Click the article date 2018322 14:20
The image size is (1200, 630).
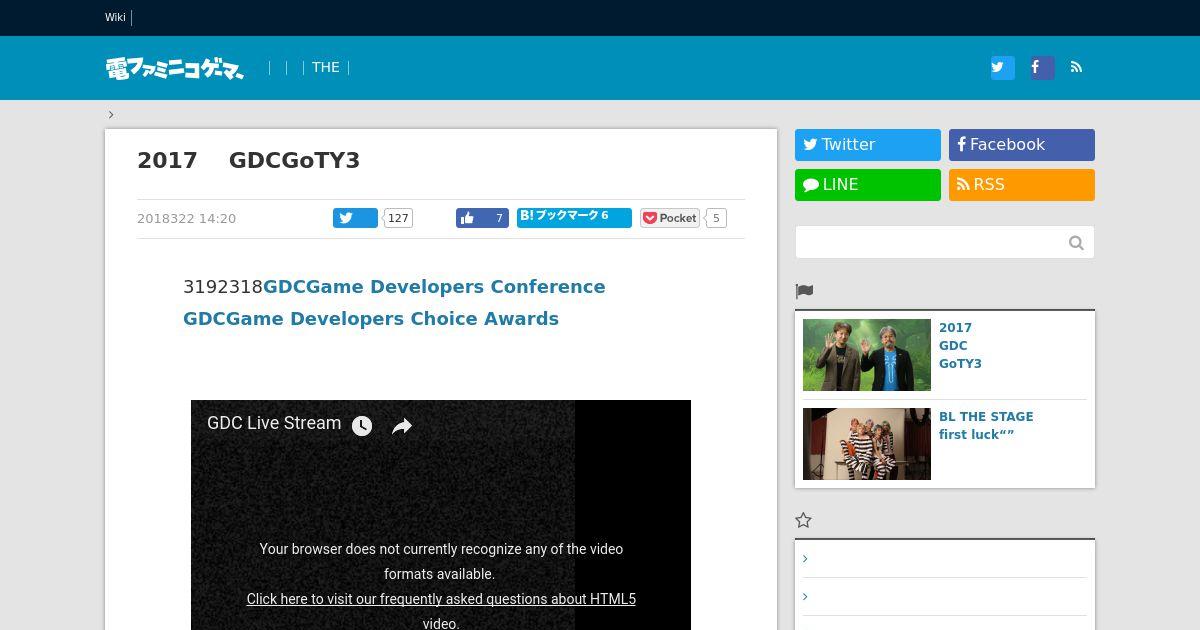(187, 219)
